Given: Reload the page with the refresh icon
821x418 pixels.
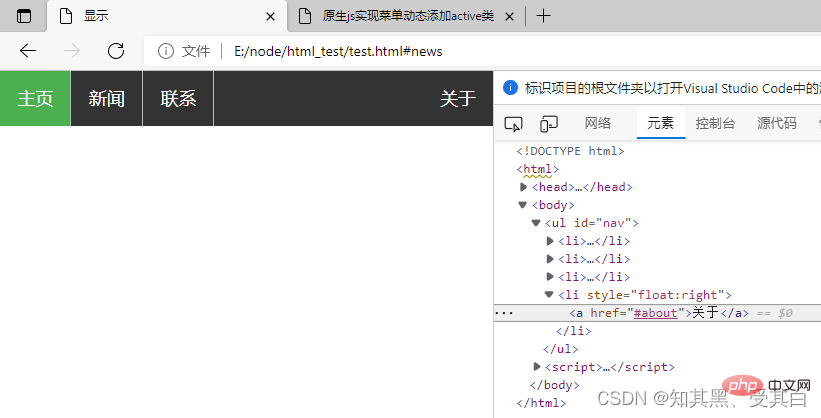Looking at the screenshot, I should pyautogui.click(x=116, y=51).
